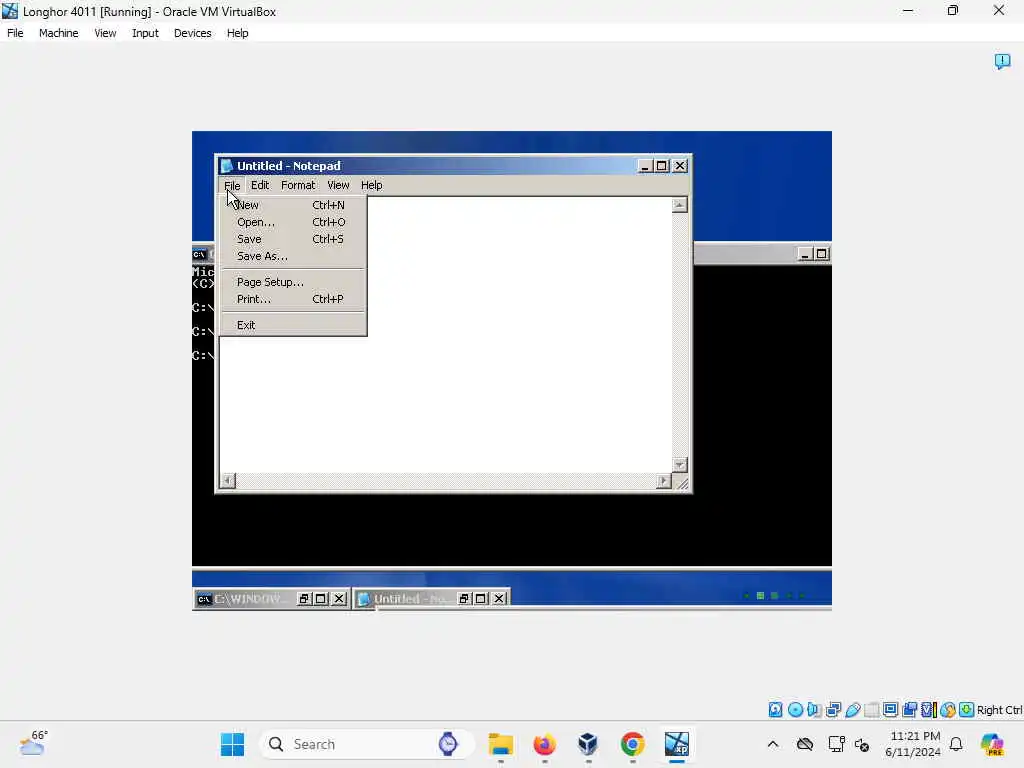
Task: Minimize the command prompt window
Action: [805, 254]
